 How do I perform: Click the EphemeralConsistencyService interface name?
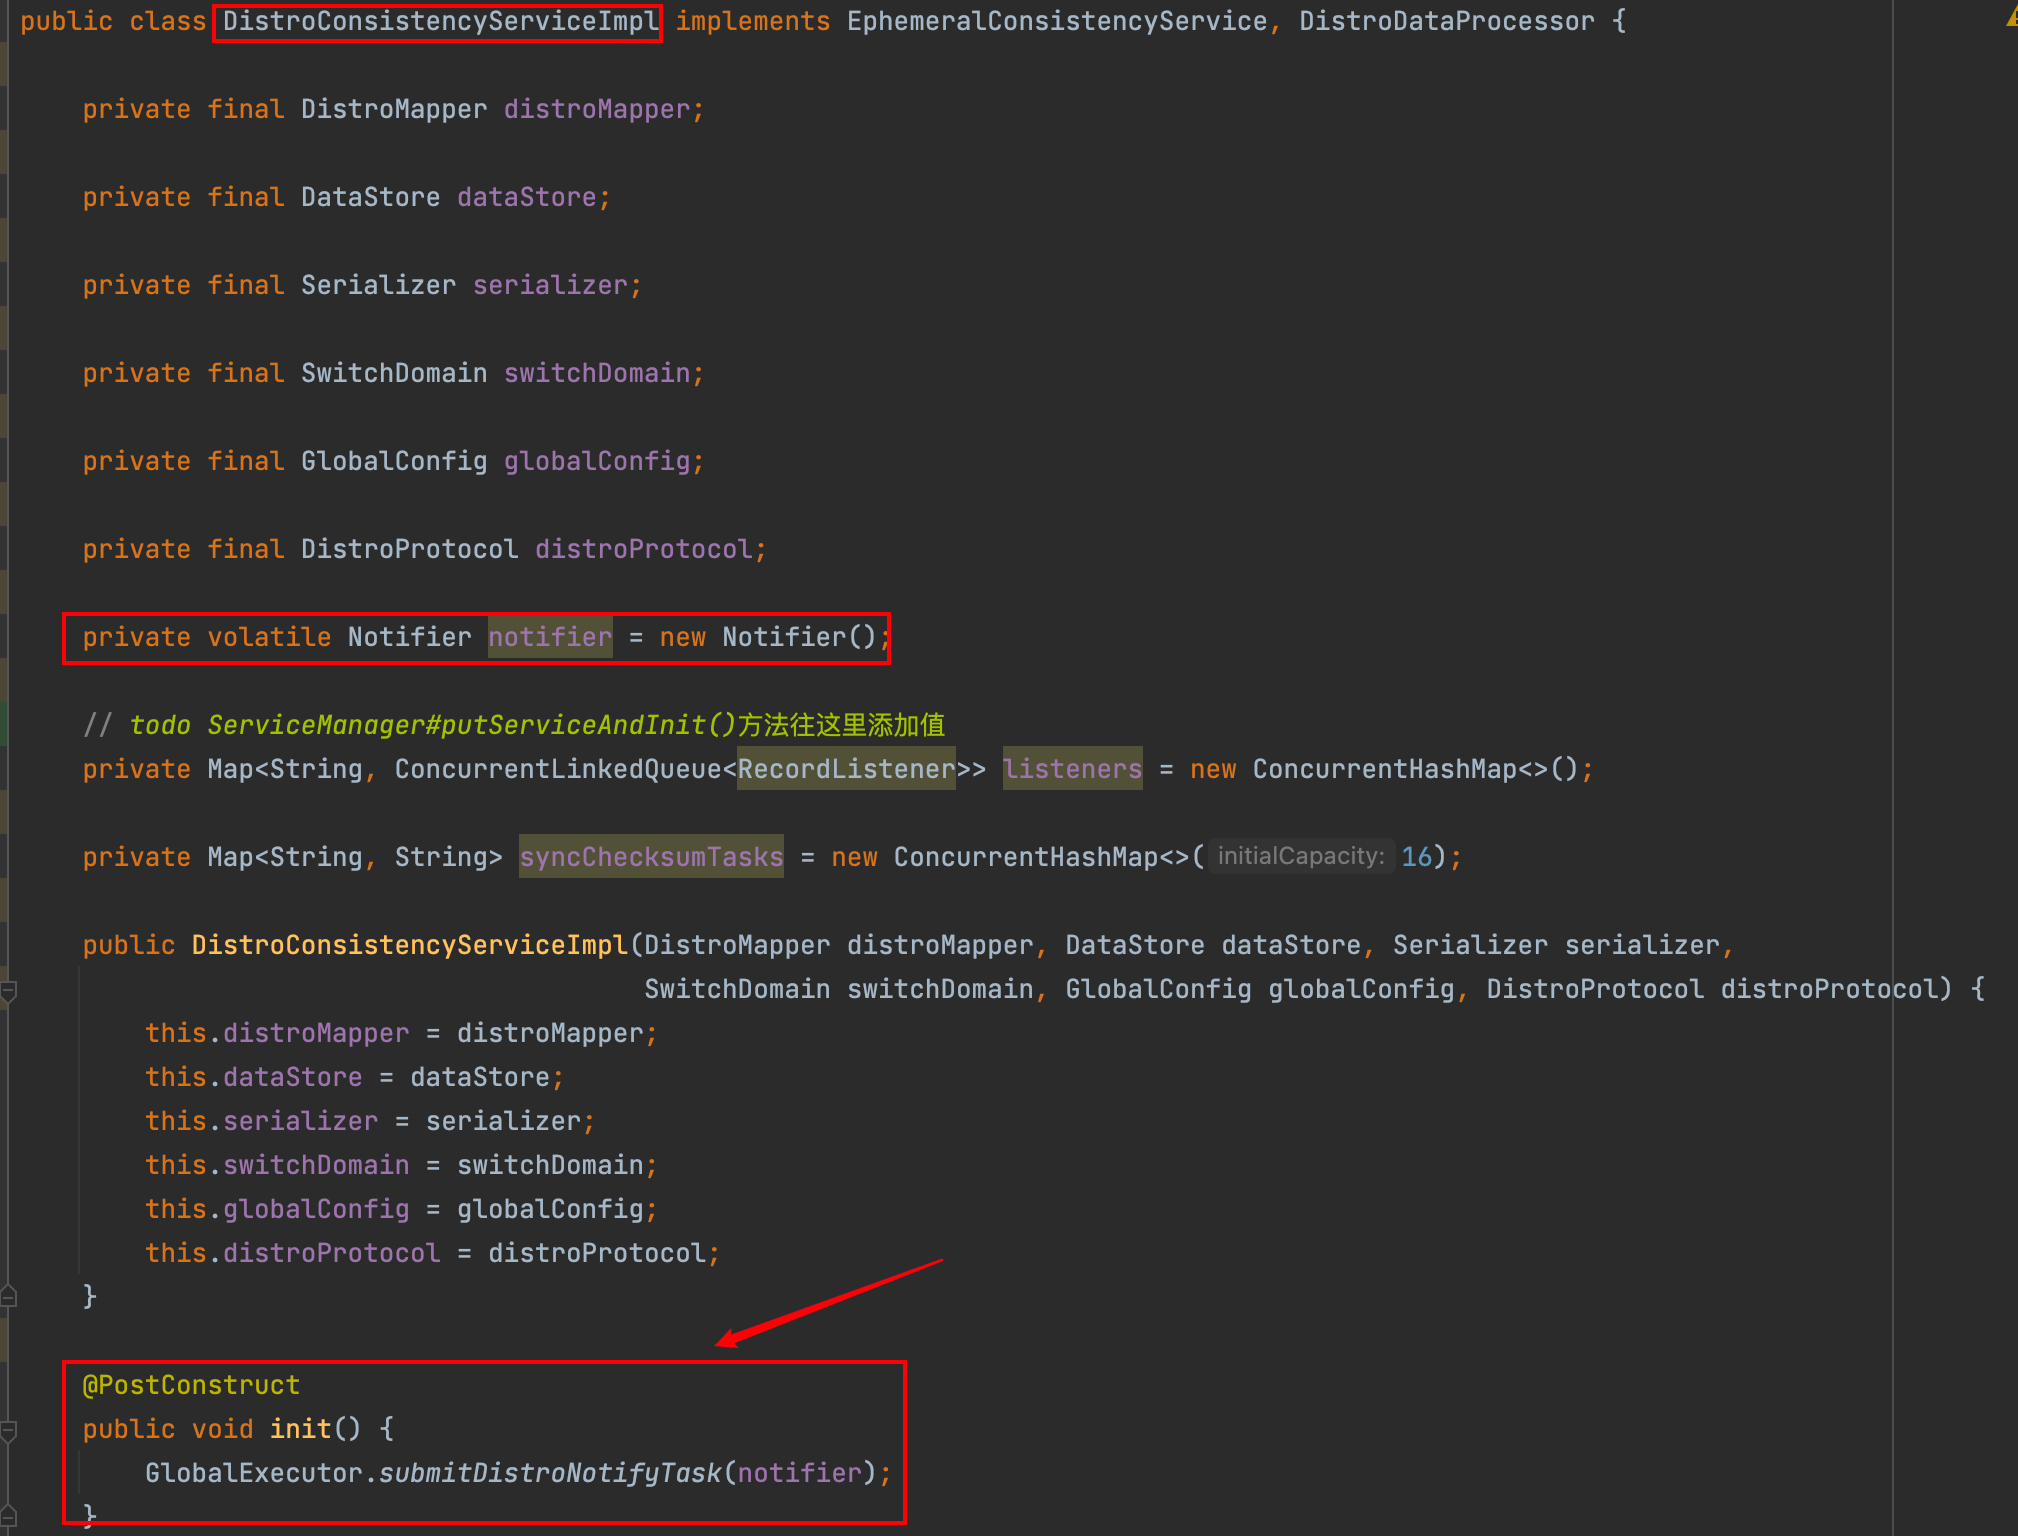(x=1056, y=22)
